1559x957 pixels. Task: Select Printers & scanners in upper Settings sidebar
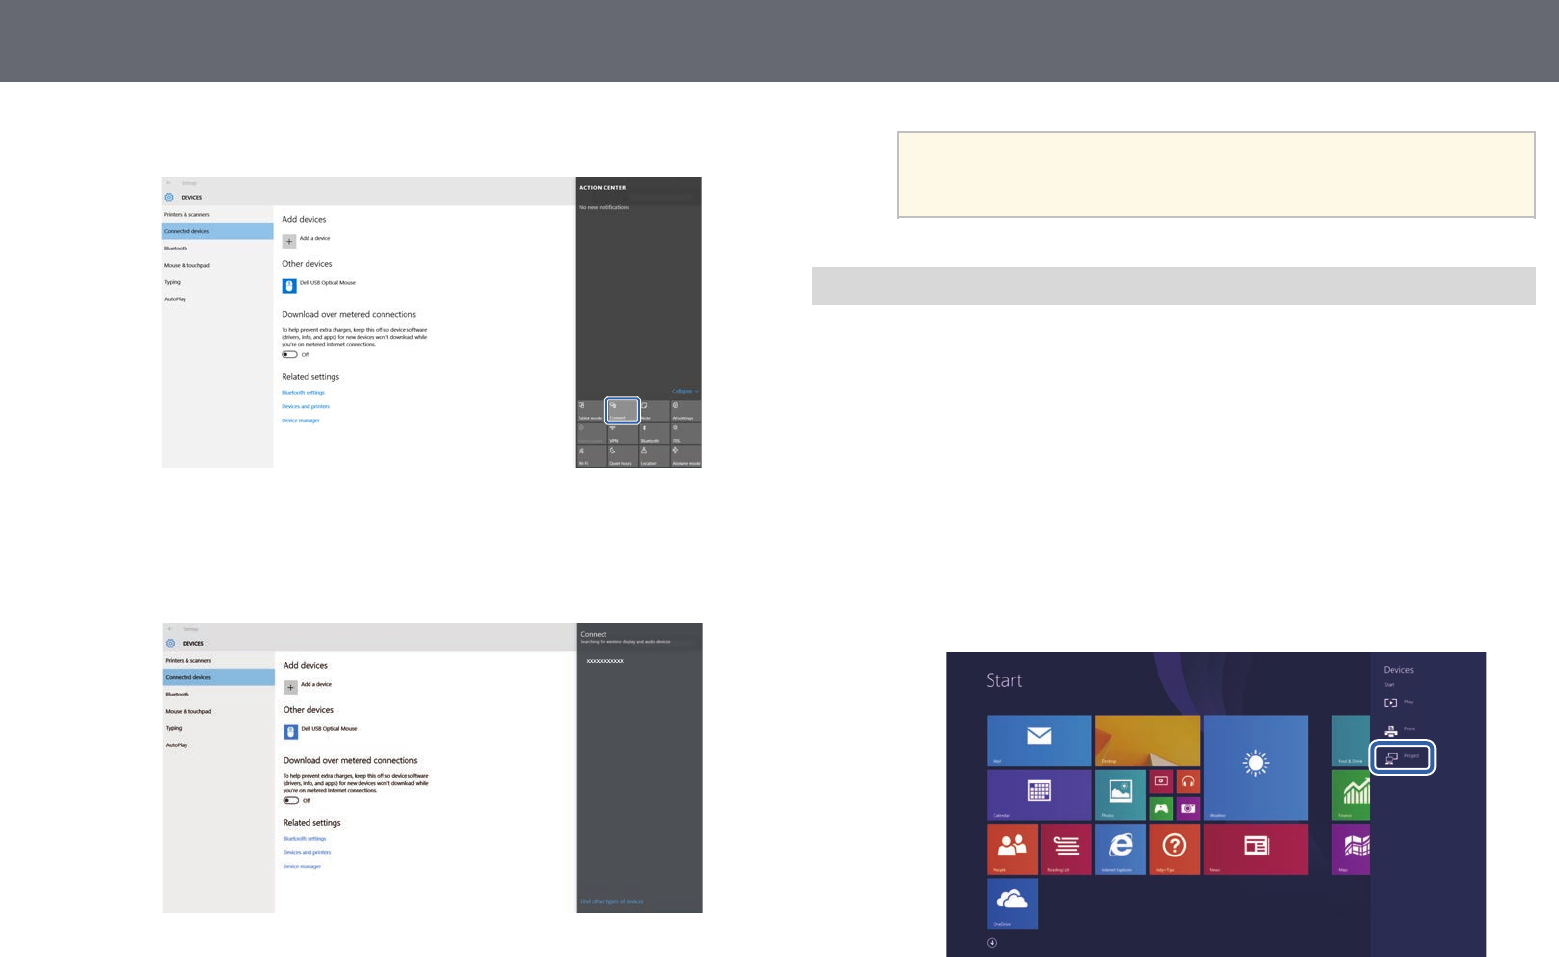coord(187,214)
